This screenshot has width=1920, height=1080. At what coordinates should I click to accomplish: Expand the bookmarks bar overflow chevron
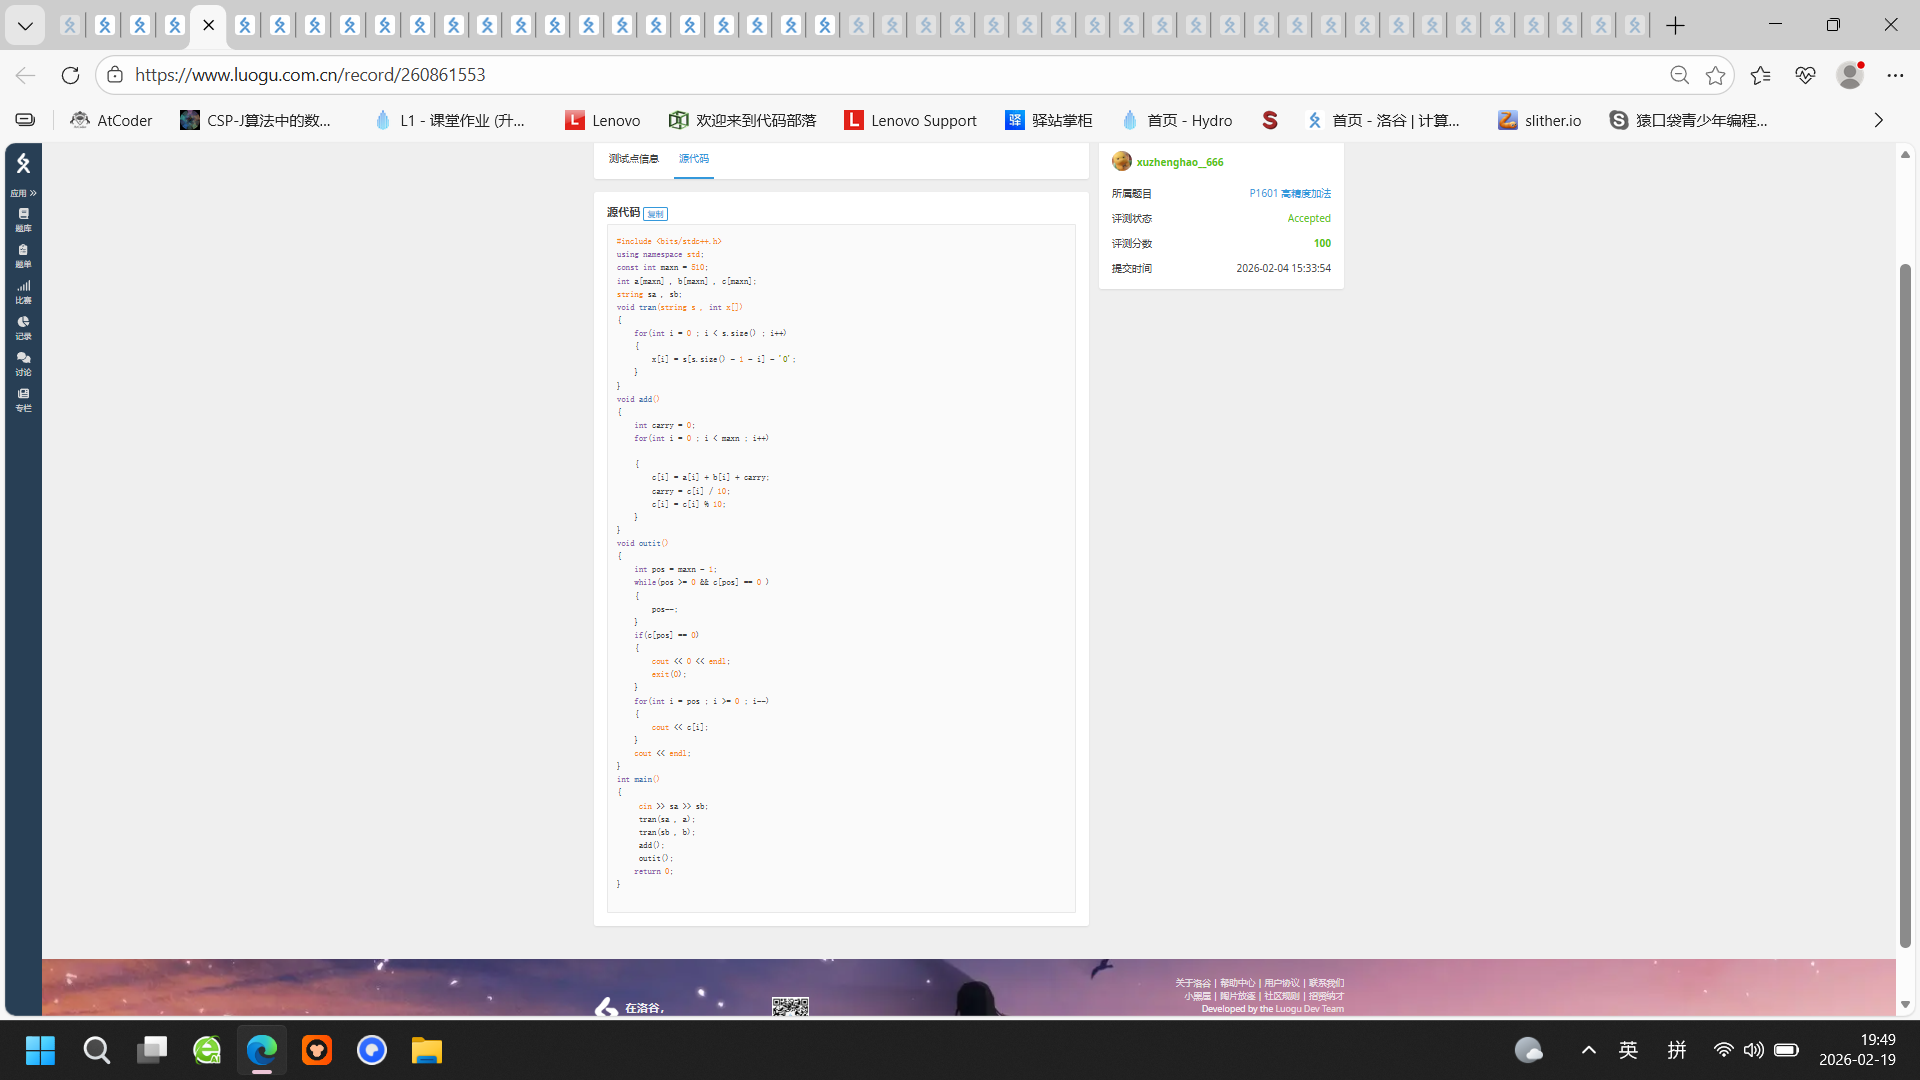tap(1878, 120)
